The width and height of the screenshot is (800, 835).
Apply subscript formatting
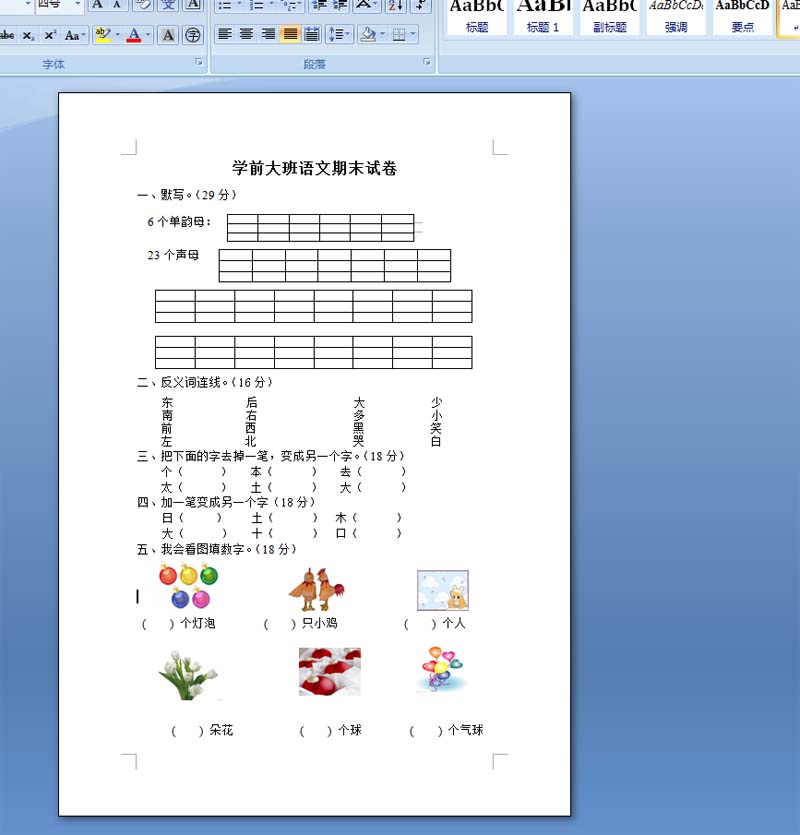(29, 35)
